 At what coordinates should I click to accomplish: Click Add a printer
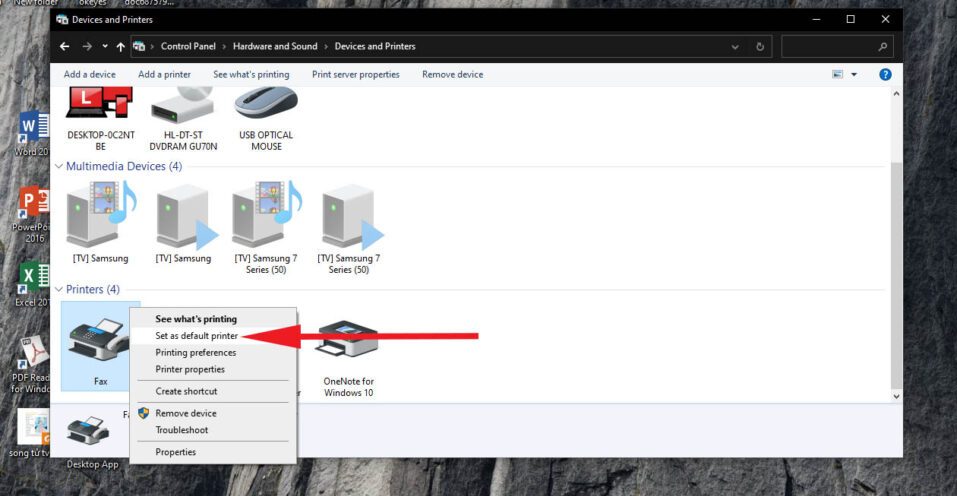coord(164,74)
